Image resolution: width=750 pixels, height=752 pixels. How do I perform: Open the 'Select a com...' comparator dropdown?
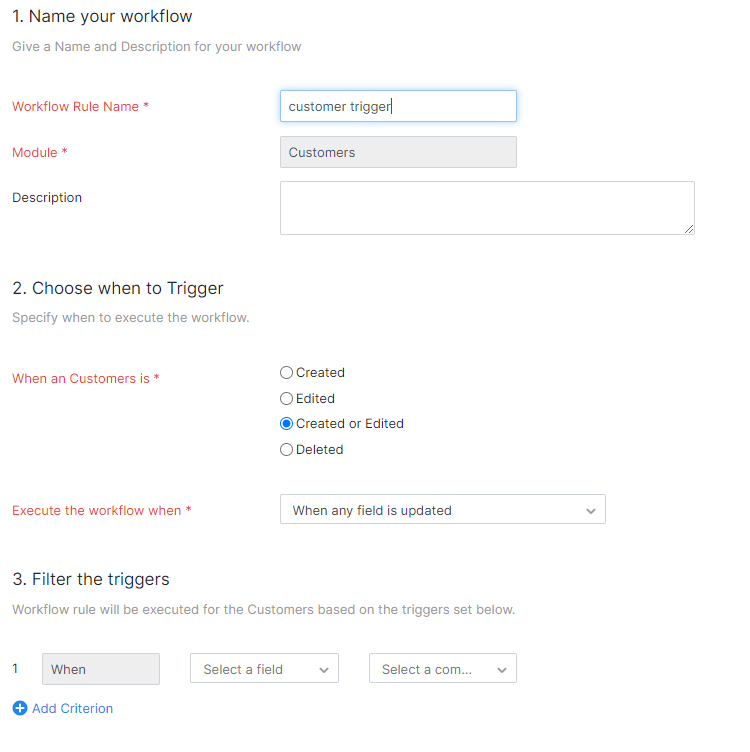(442, 669)
